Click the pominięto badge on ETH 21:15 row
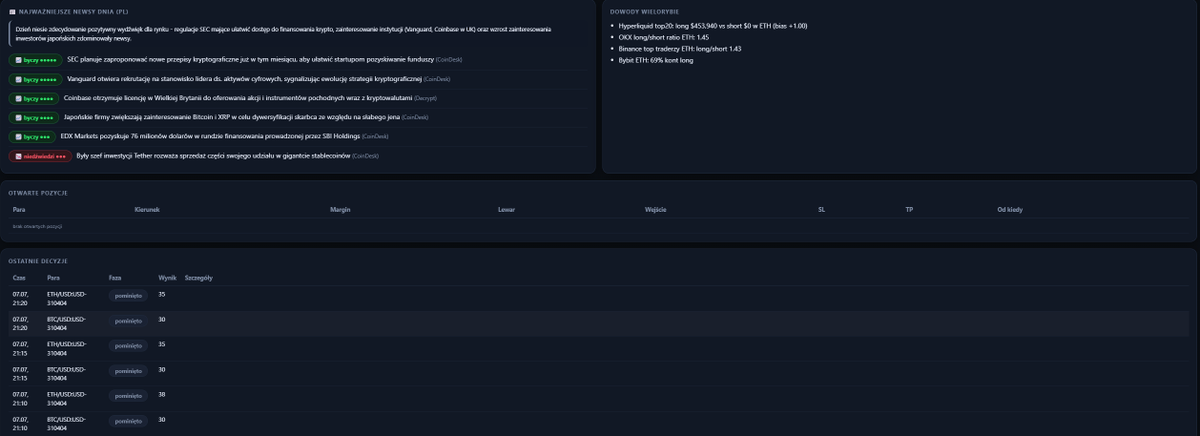Screen dimensions: 1200x436 click(128, 345)
